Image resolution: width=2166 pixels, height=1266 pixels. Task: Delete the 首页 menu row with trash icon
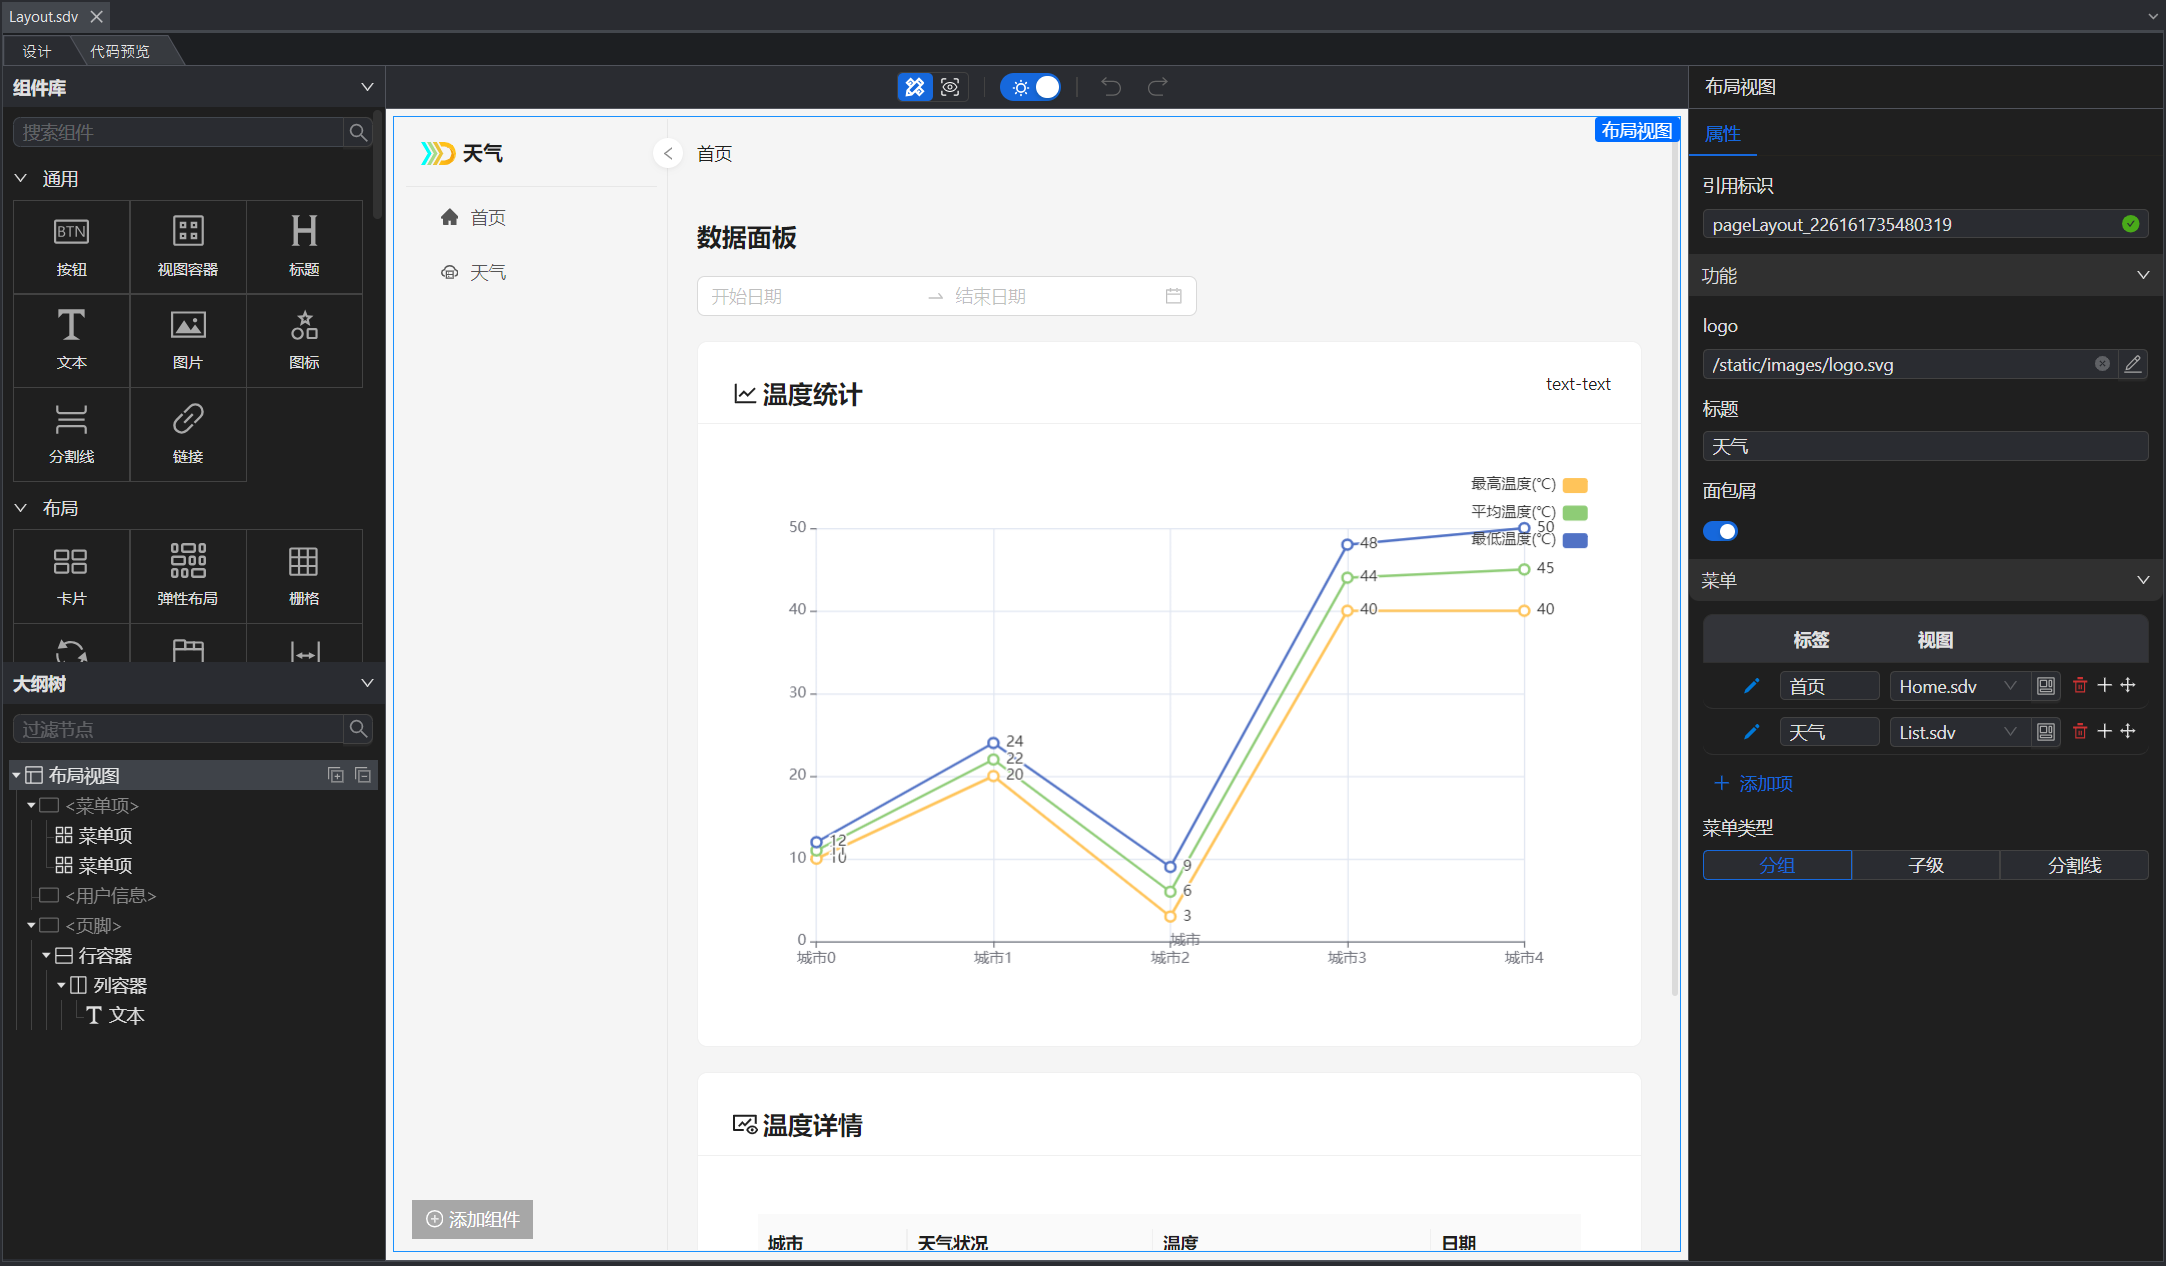(x=2080, y=685)
